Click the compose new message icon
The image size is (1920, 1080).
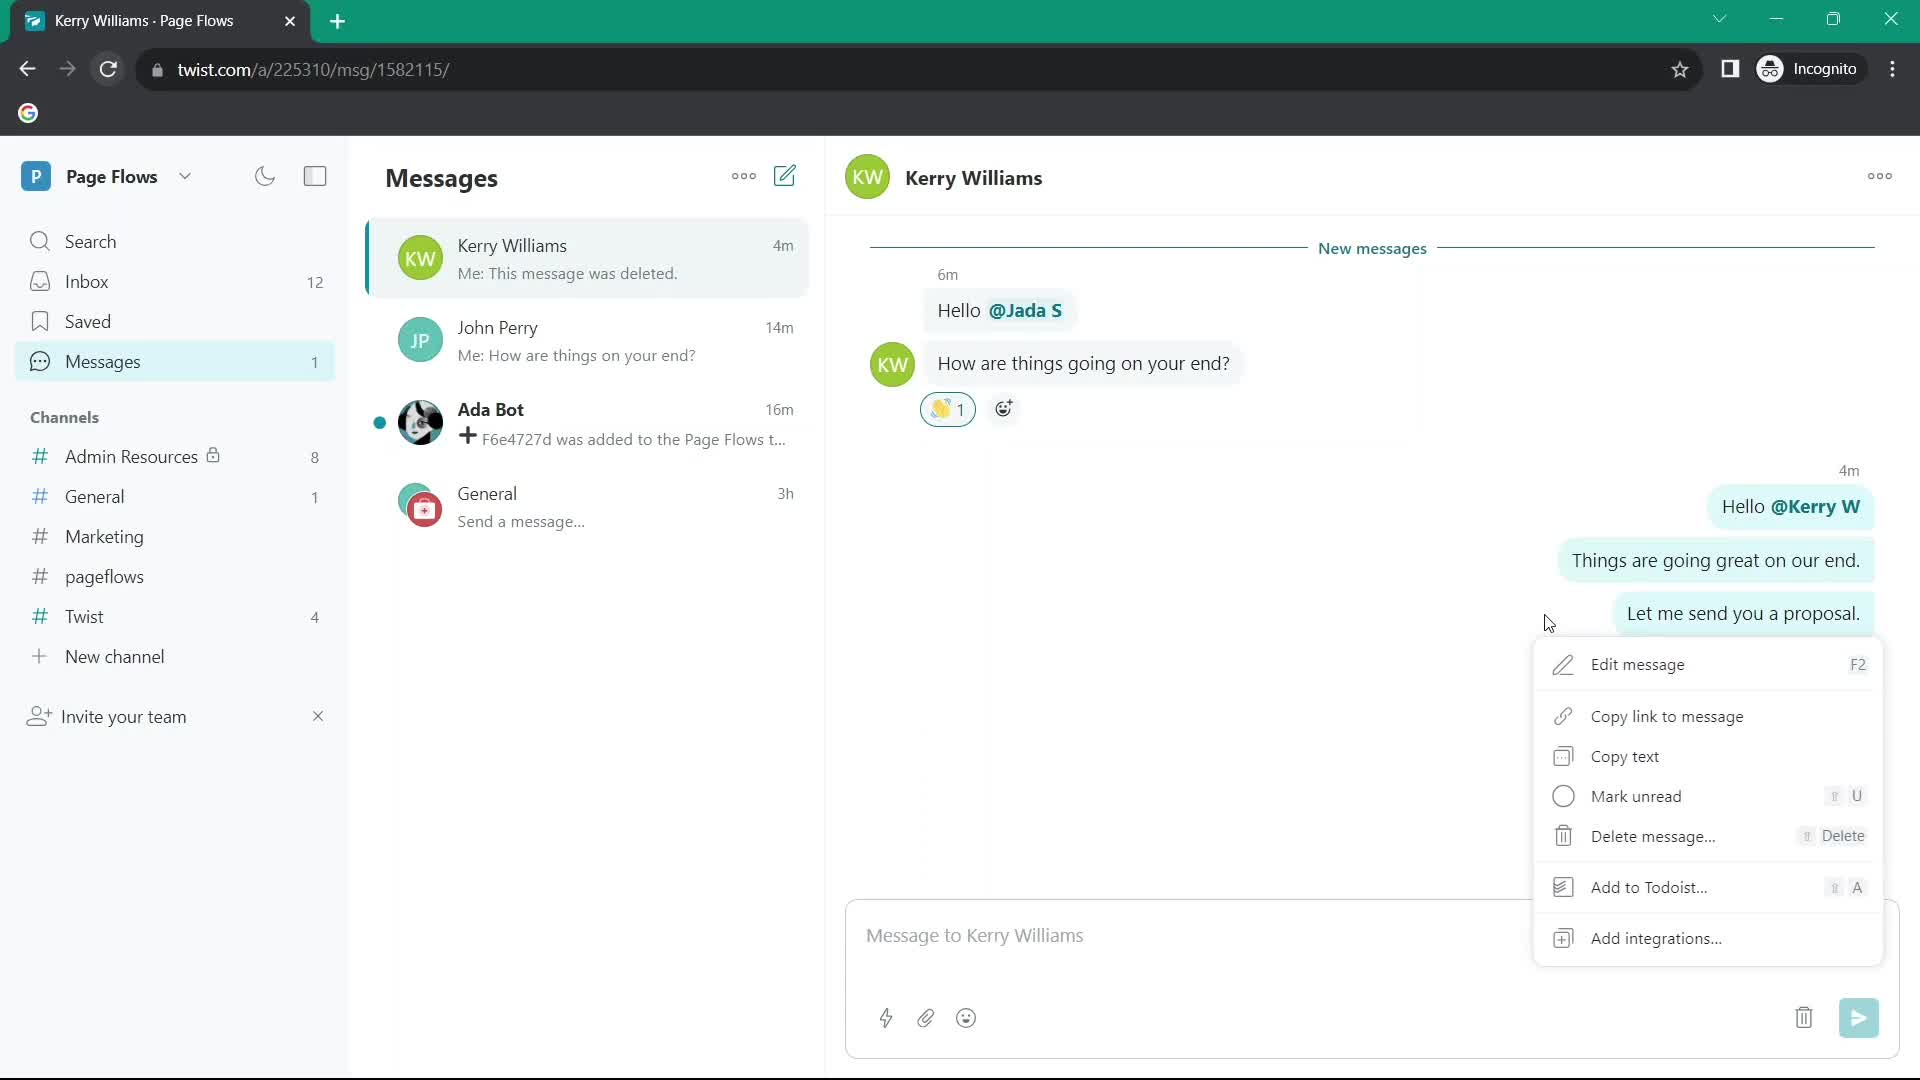786,175
